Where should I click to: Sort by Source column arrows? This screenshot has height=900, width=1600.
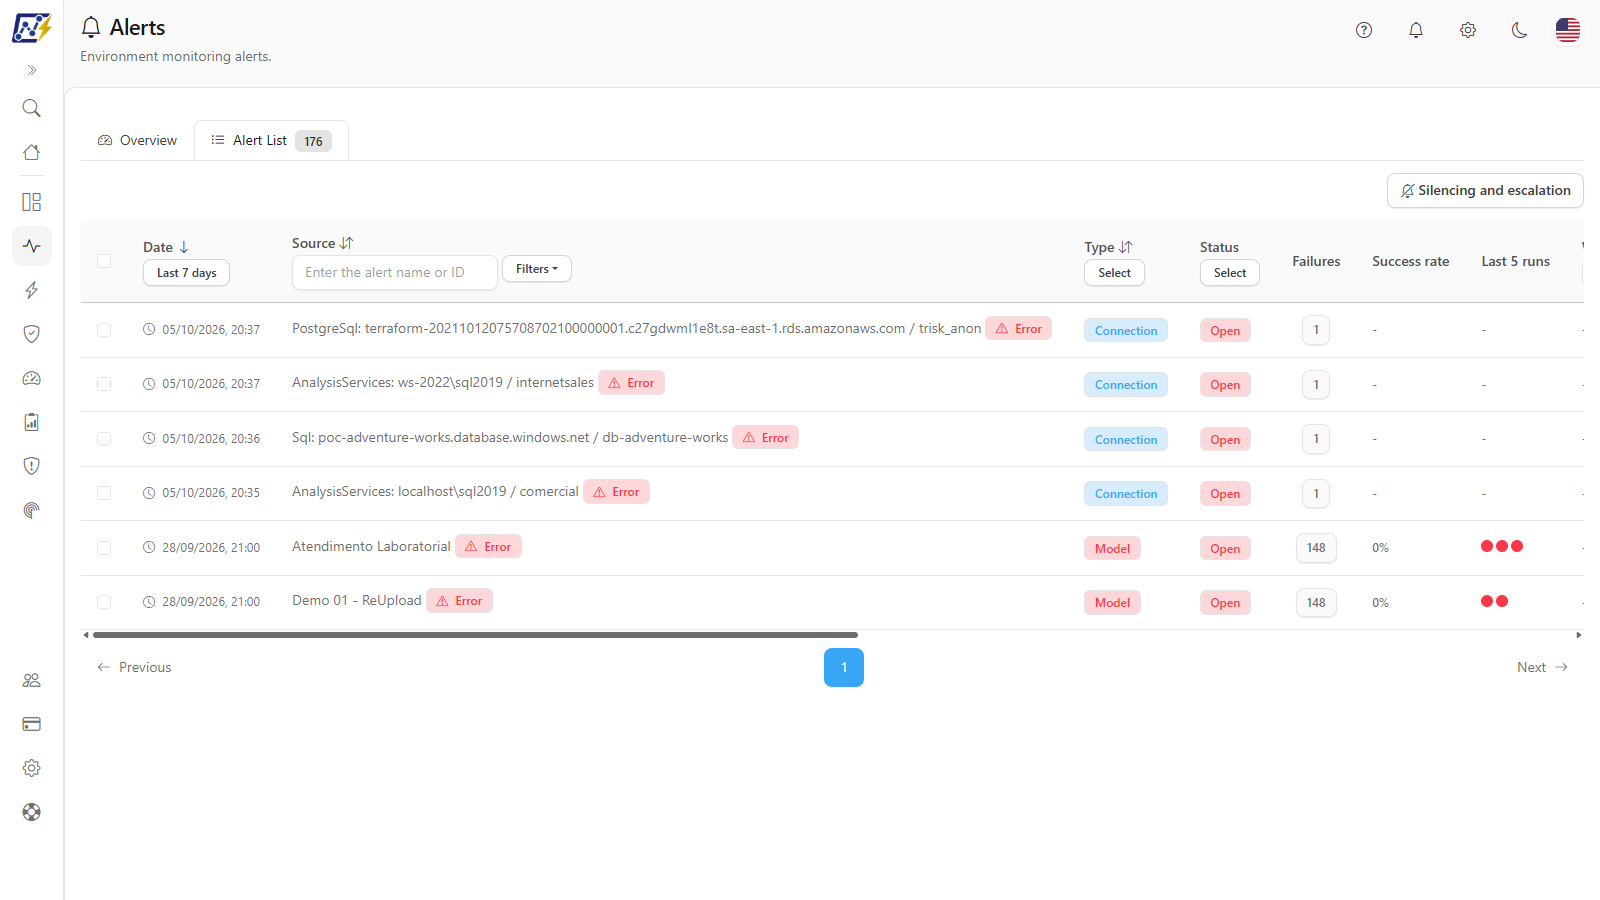347,243
